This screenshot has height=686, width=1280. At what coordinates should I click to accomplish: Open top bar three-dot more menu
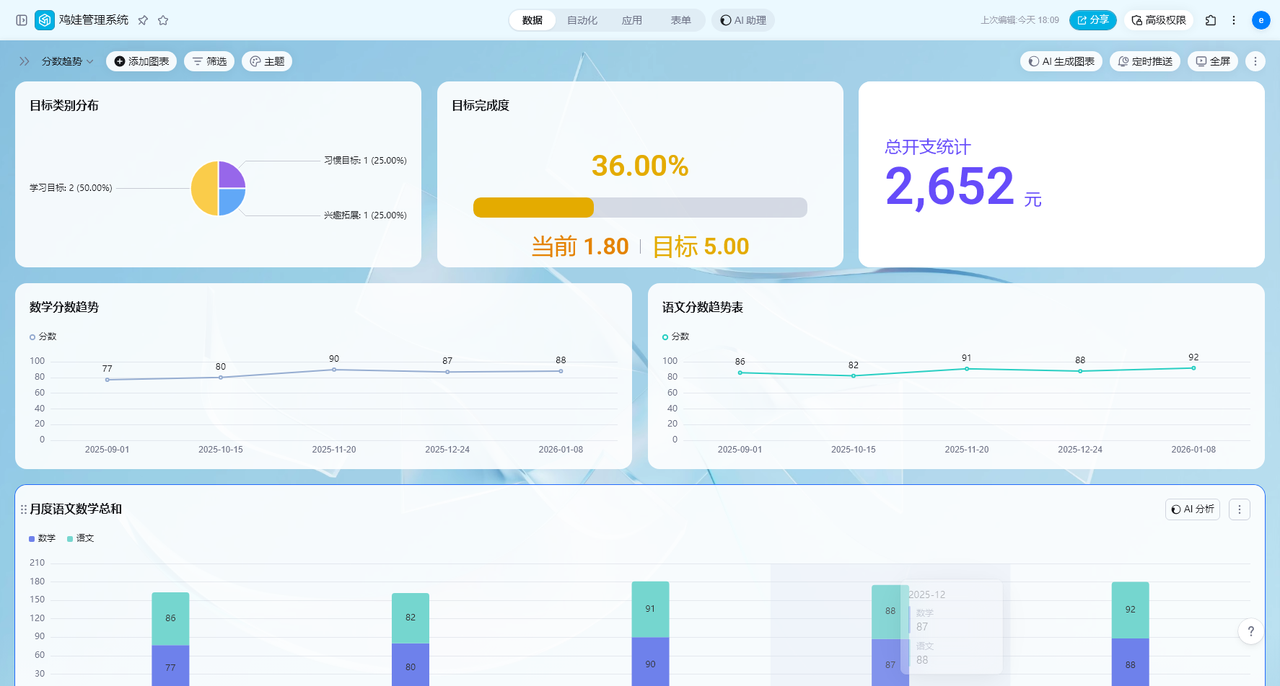point(1234,20)
